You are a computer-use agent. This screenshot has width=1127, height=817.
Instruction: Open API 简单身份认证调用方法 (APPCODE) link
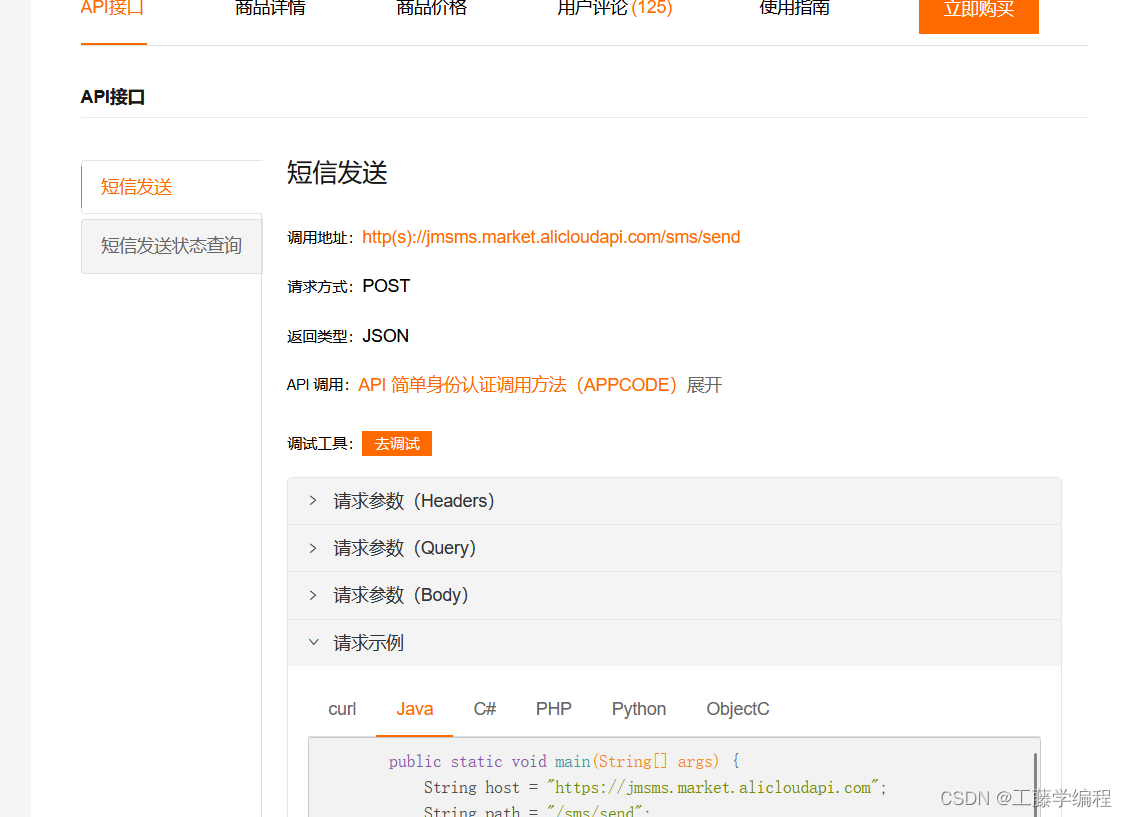[x=518, y=385]
